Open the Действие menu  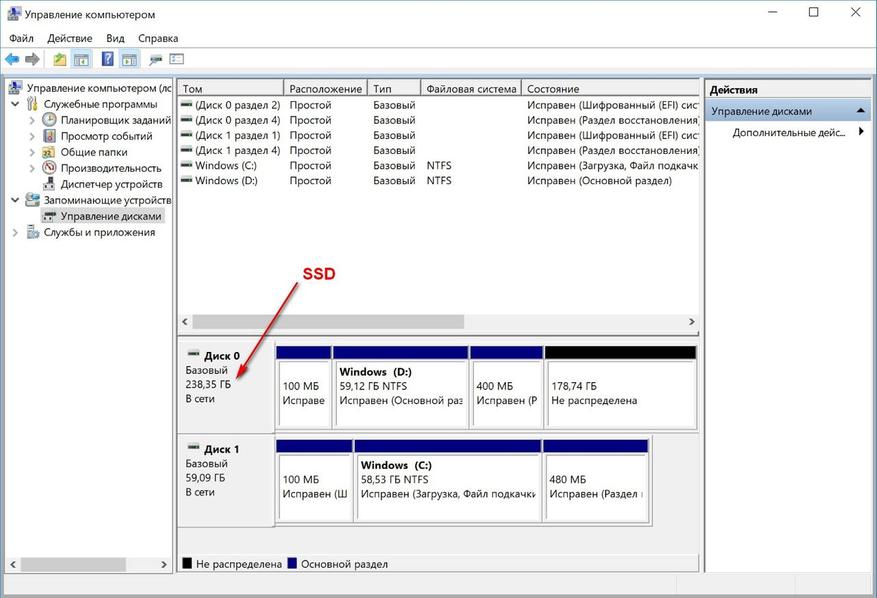(x=70, y=39)
